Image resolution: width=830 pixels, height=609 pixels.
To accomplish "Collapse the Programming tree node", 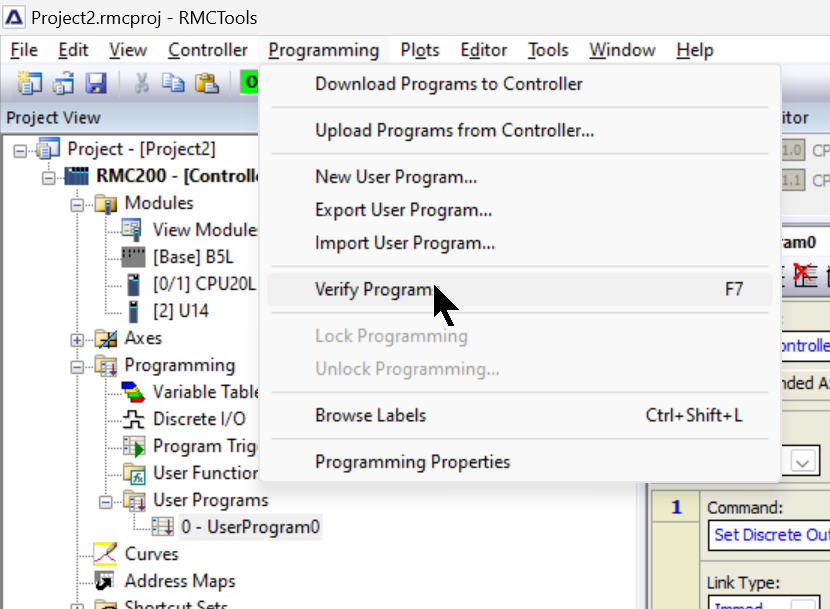I will coord(77,367).
